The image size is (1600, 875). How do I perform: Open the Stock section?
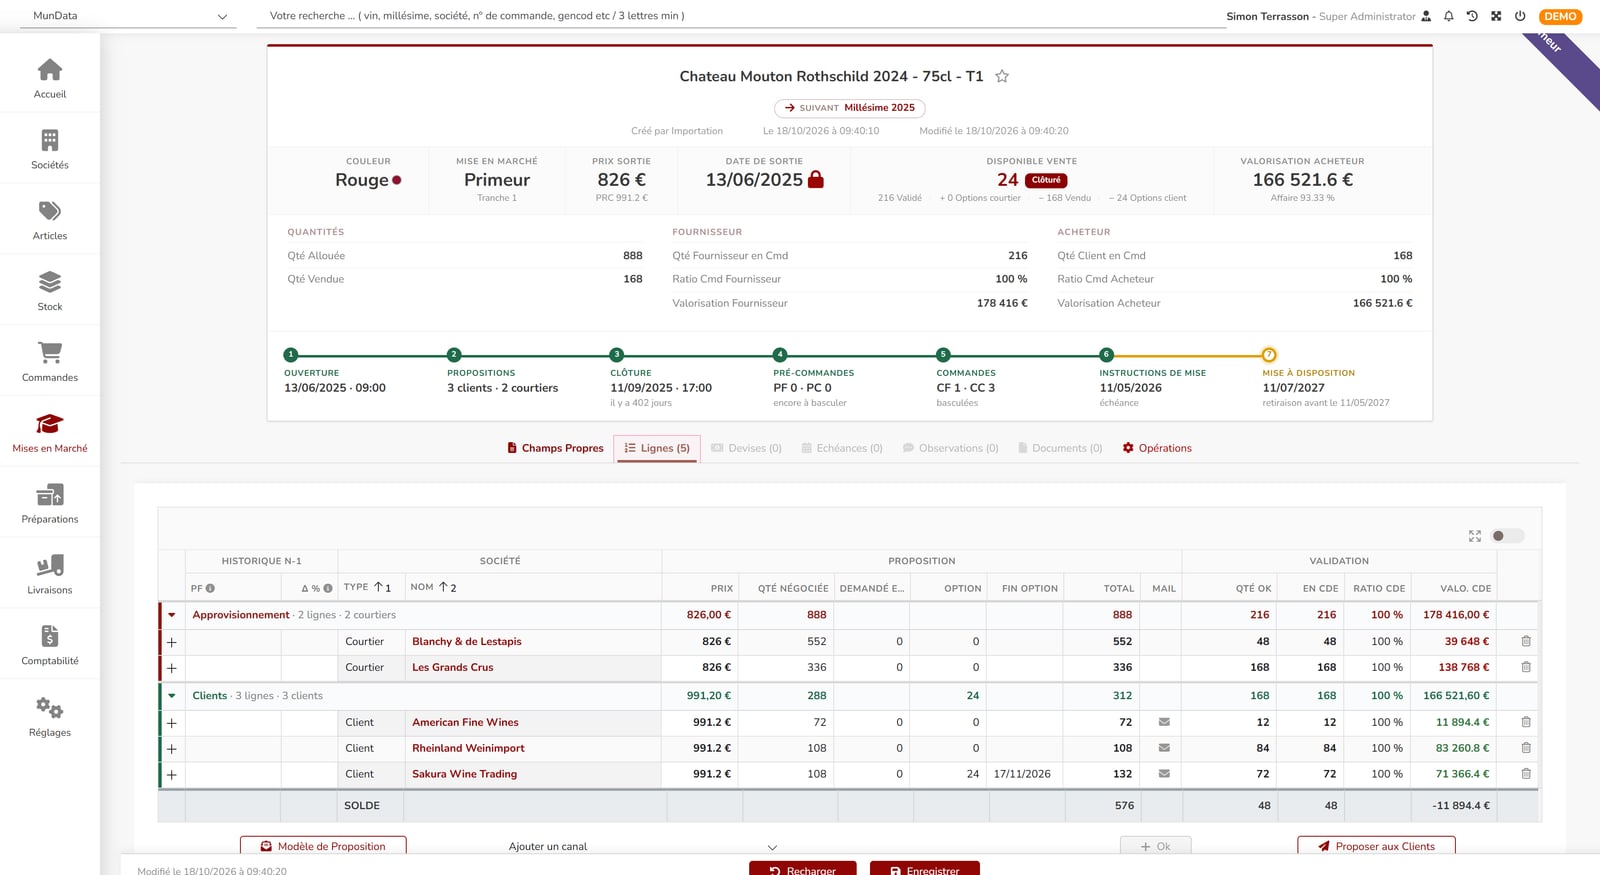click(x=50, y=291)
